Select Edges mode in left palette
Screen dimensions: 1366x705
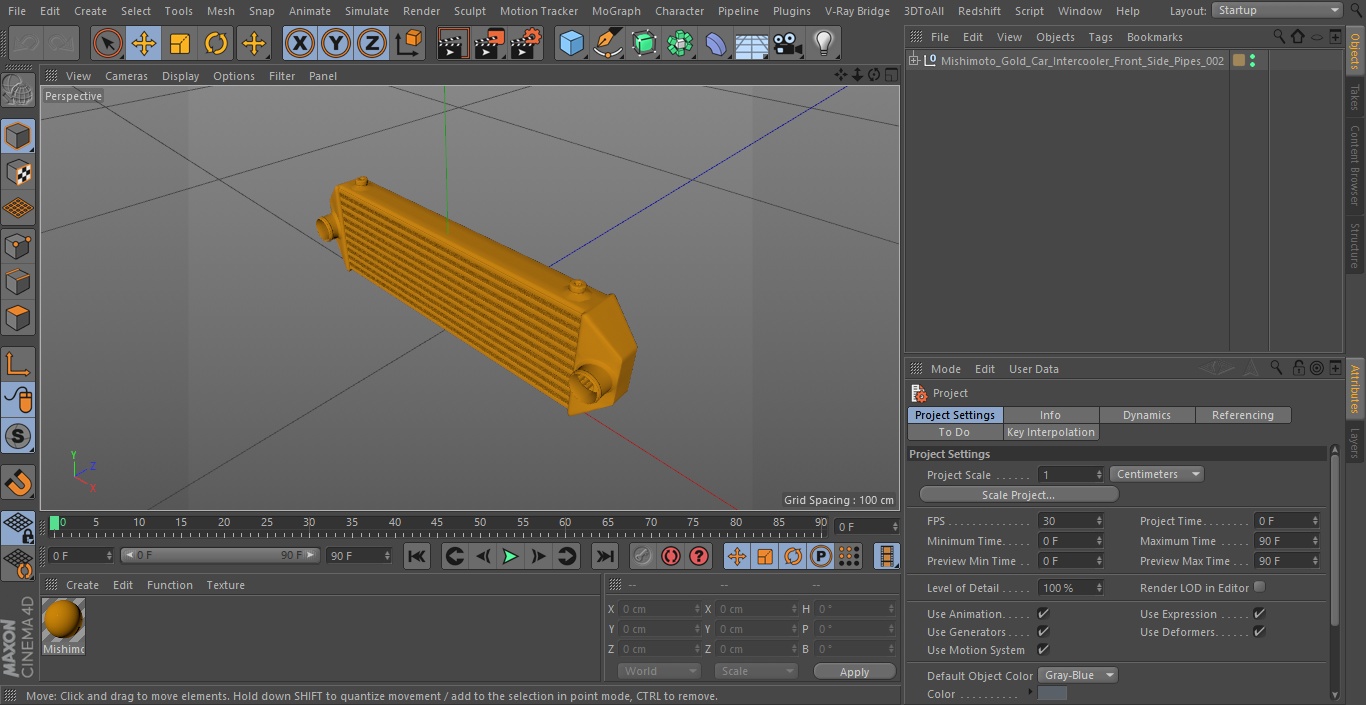pyautogui.click(x=18, y=282)
